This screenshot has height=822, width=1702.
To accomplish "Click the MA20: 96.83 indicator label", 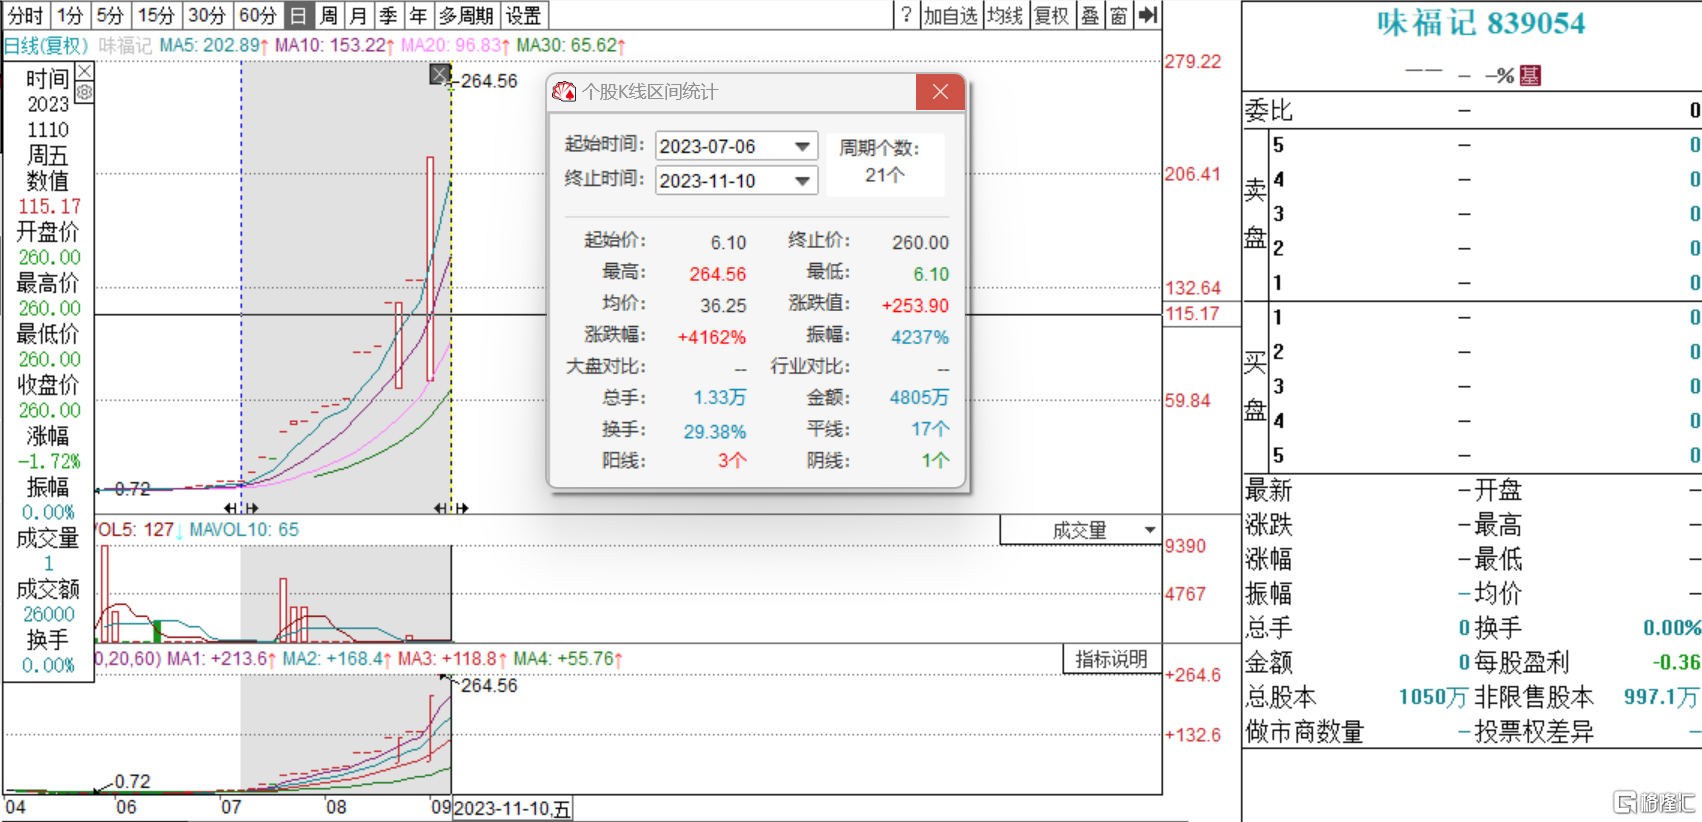I will click(x=455, y=46).
